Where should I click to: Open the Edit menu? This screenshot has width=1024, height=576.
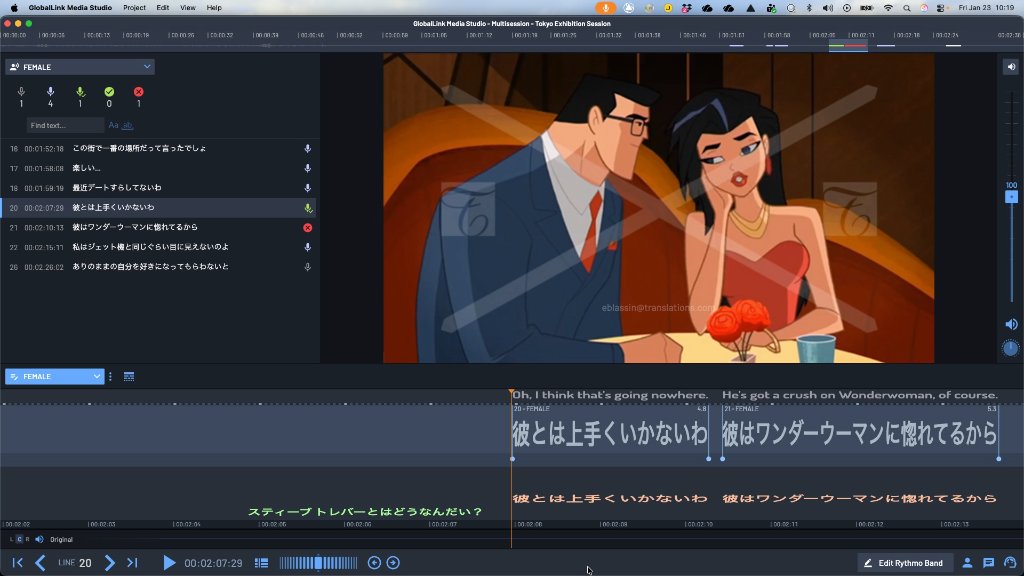(x=162, y=7)
